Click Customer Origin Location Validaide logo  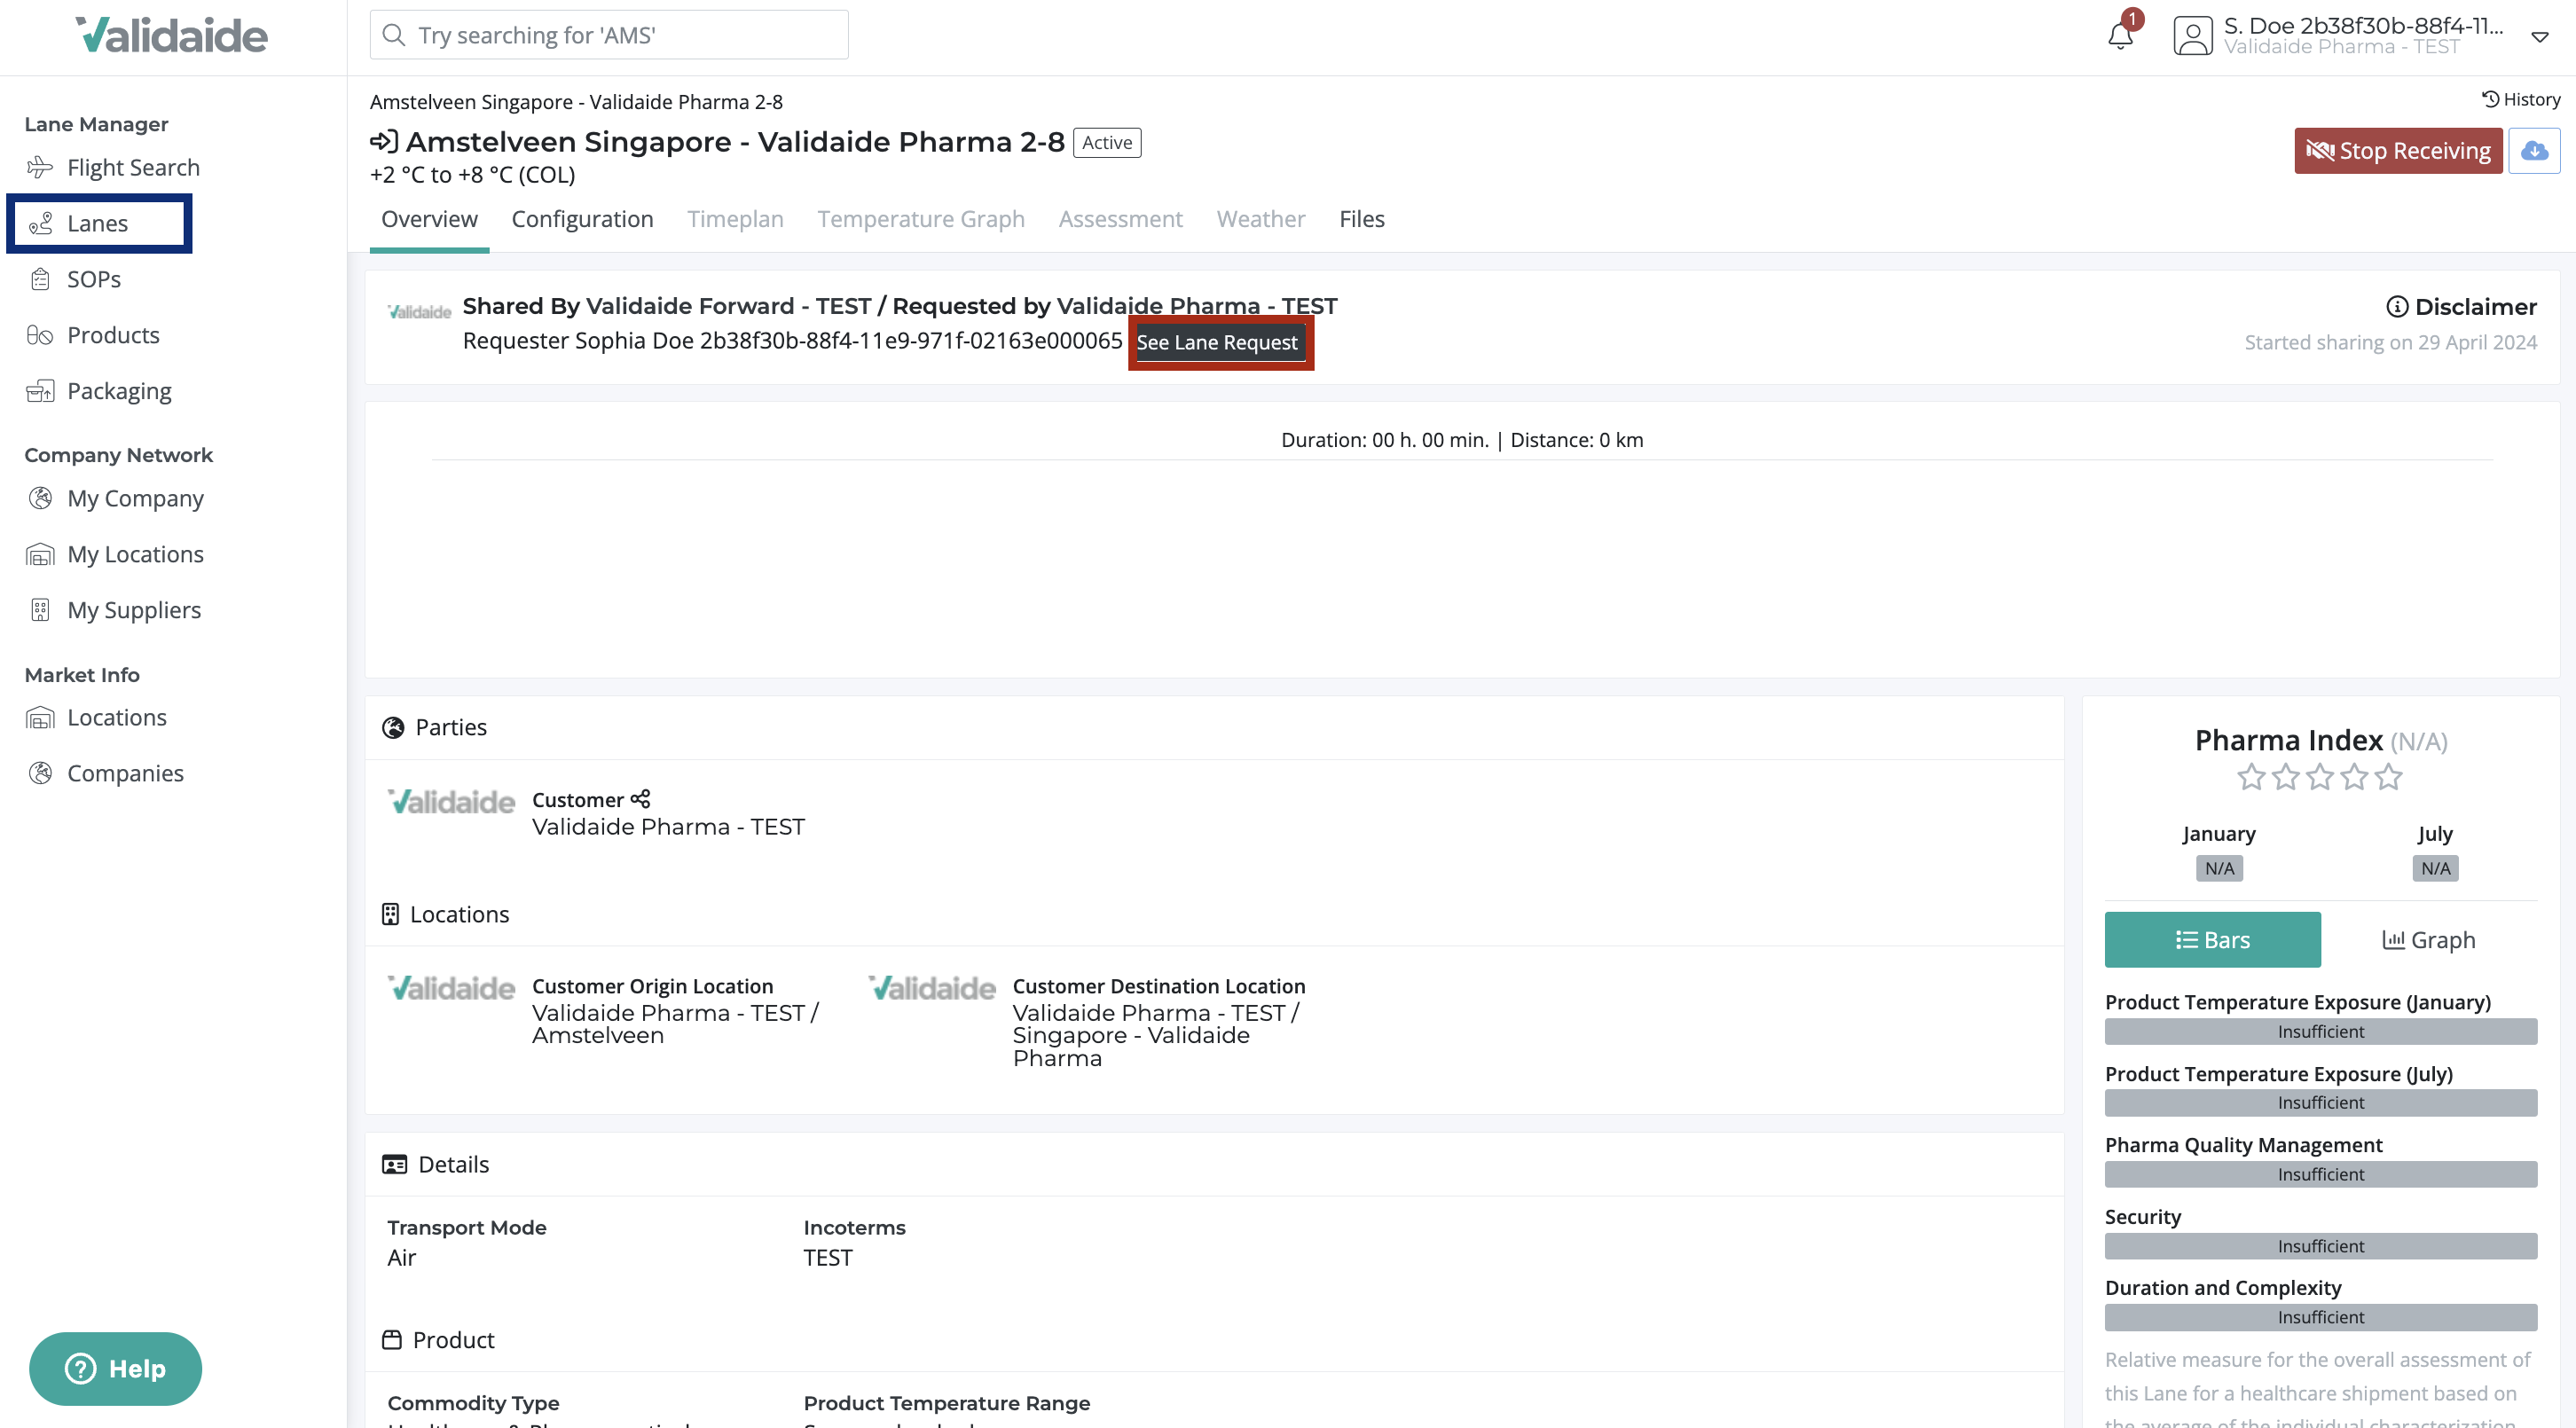point(451,988)
